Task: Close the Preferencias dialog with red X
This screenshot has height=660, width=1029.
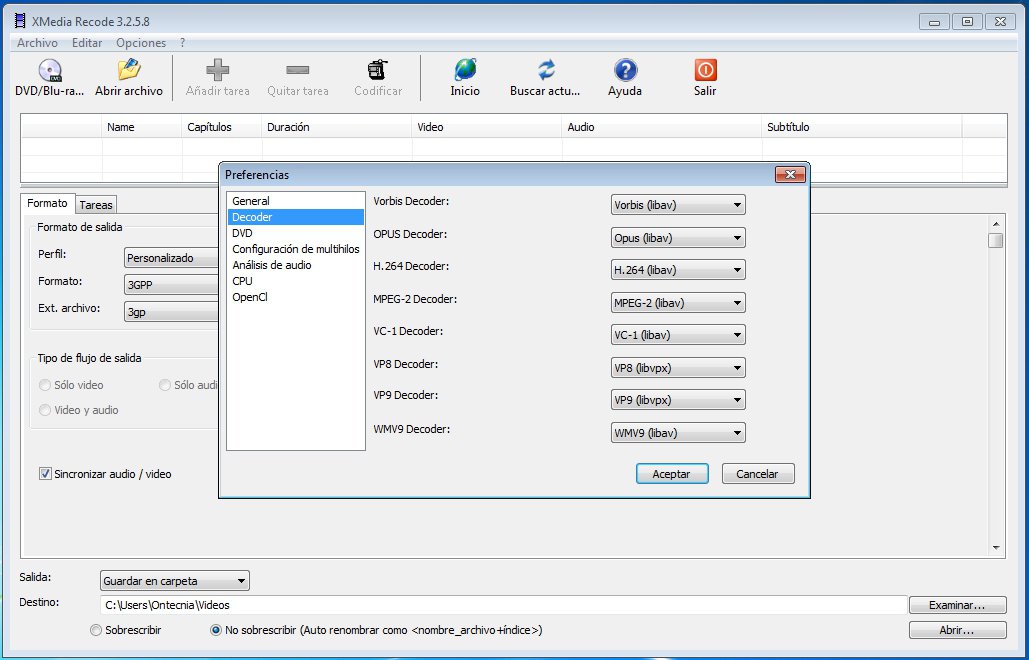Action: coord(790,175)
